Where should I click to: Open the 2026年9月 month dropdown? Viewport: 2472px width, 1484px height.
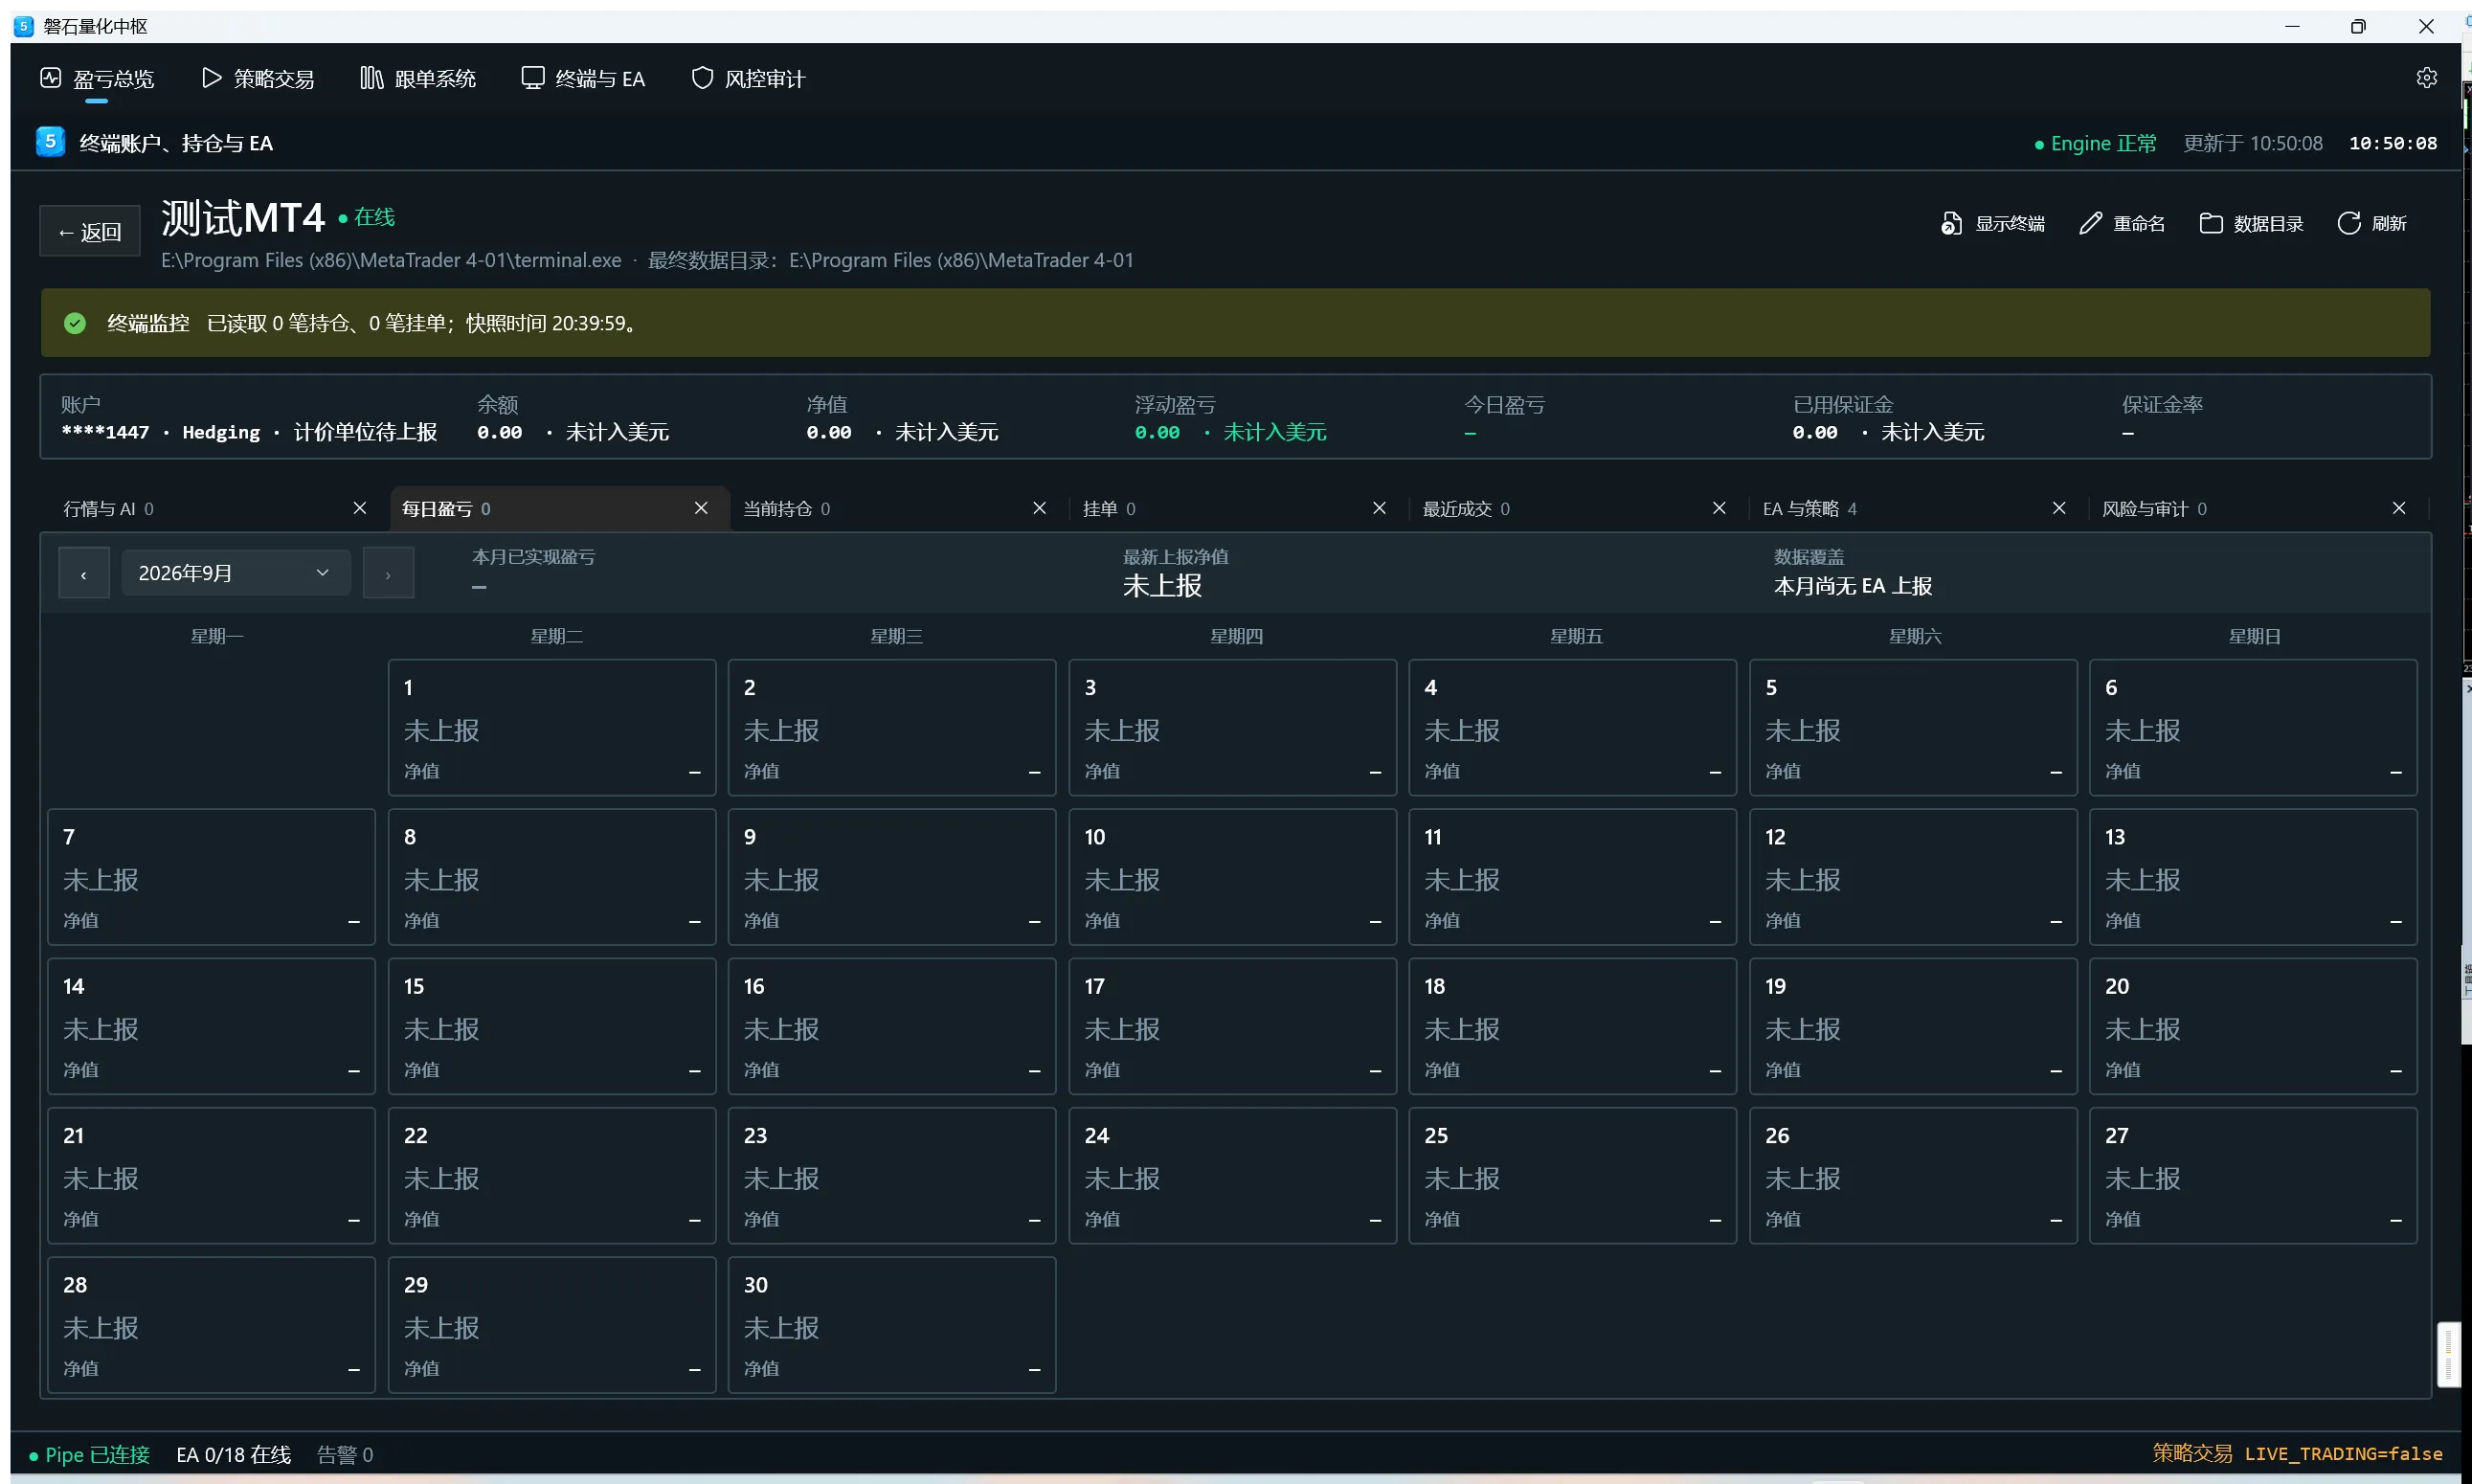tap(236, 573)
